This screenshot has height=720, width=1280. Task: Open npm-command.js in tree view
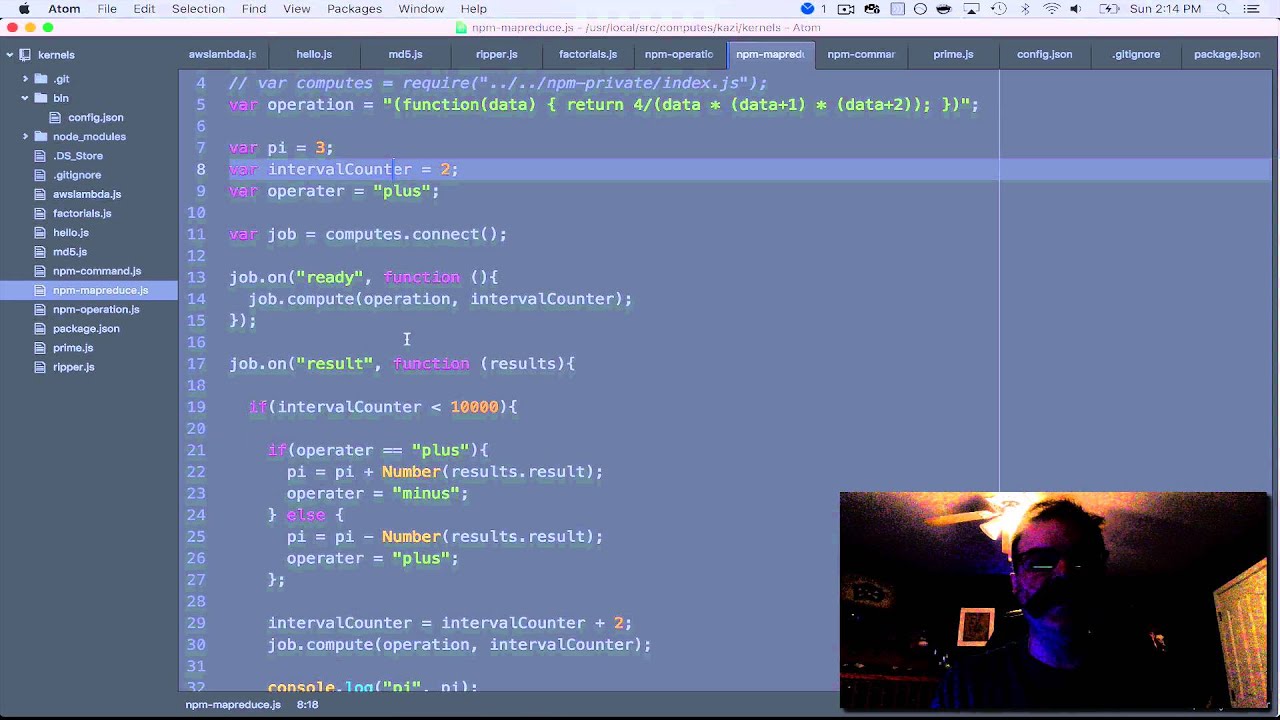(x=97, y=271)
